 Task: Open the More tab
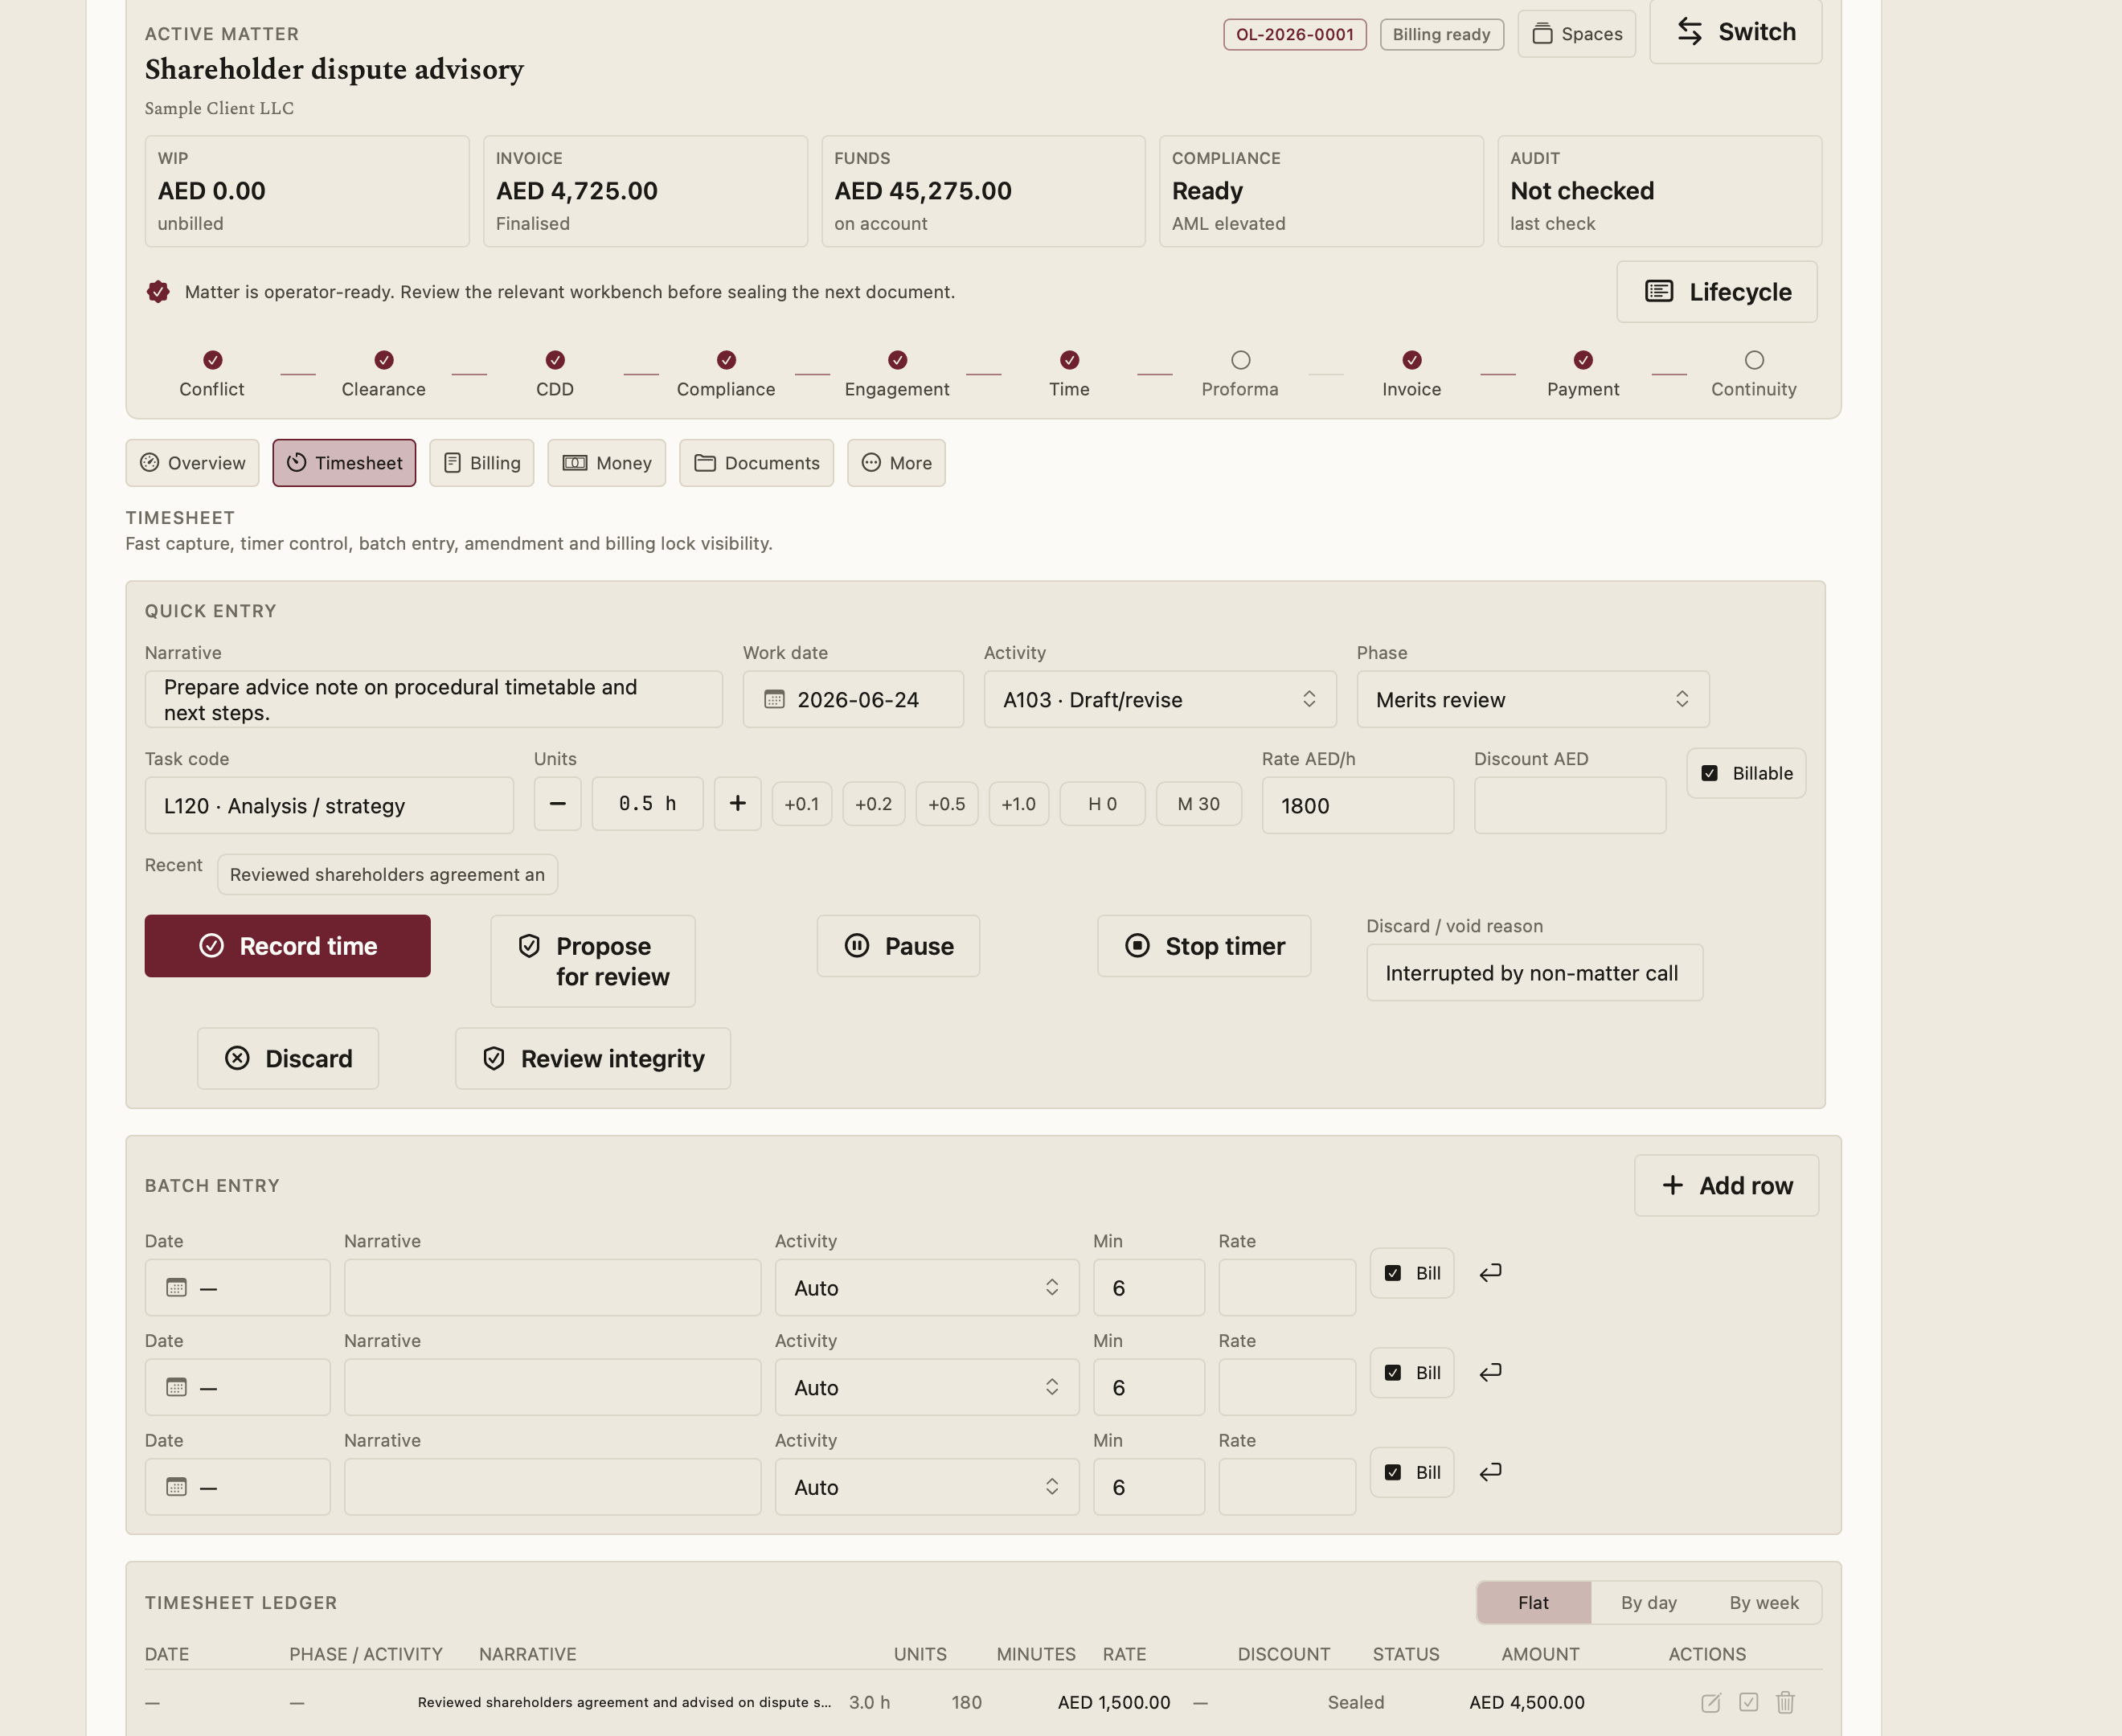pos(896,463)
